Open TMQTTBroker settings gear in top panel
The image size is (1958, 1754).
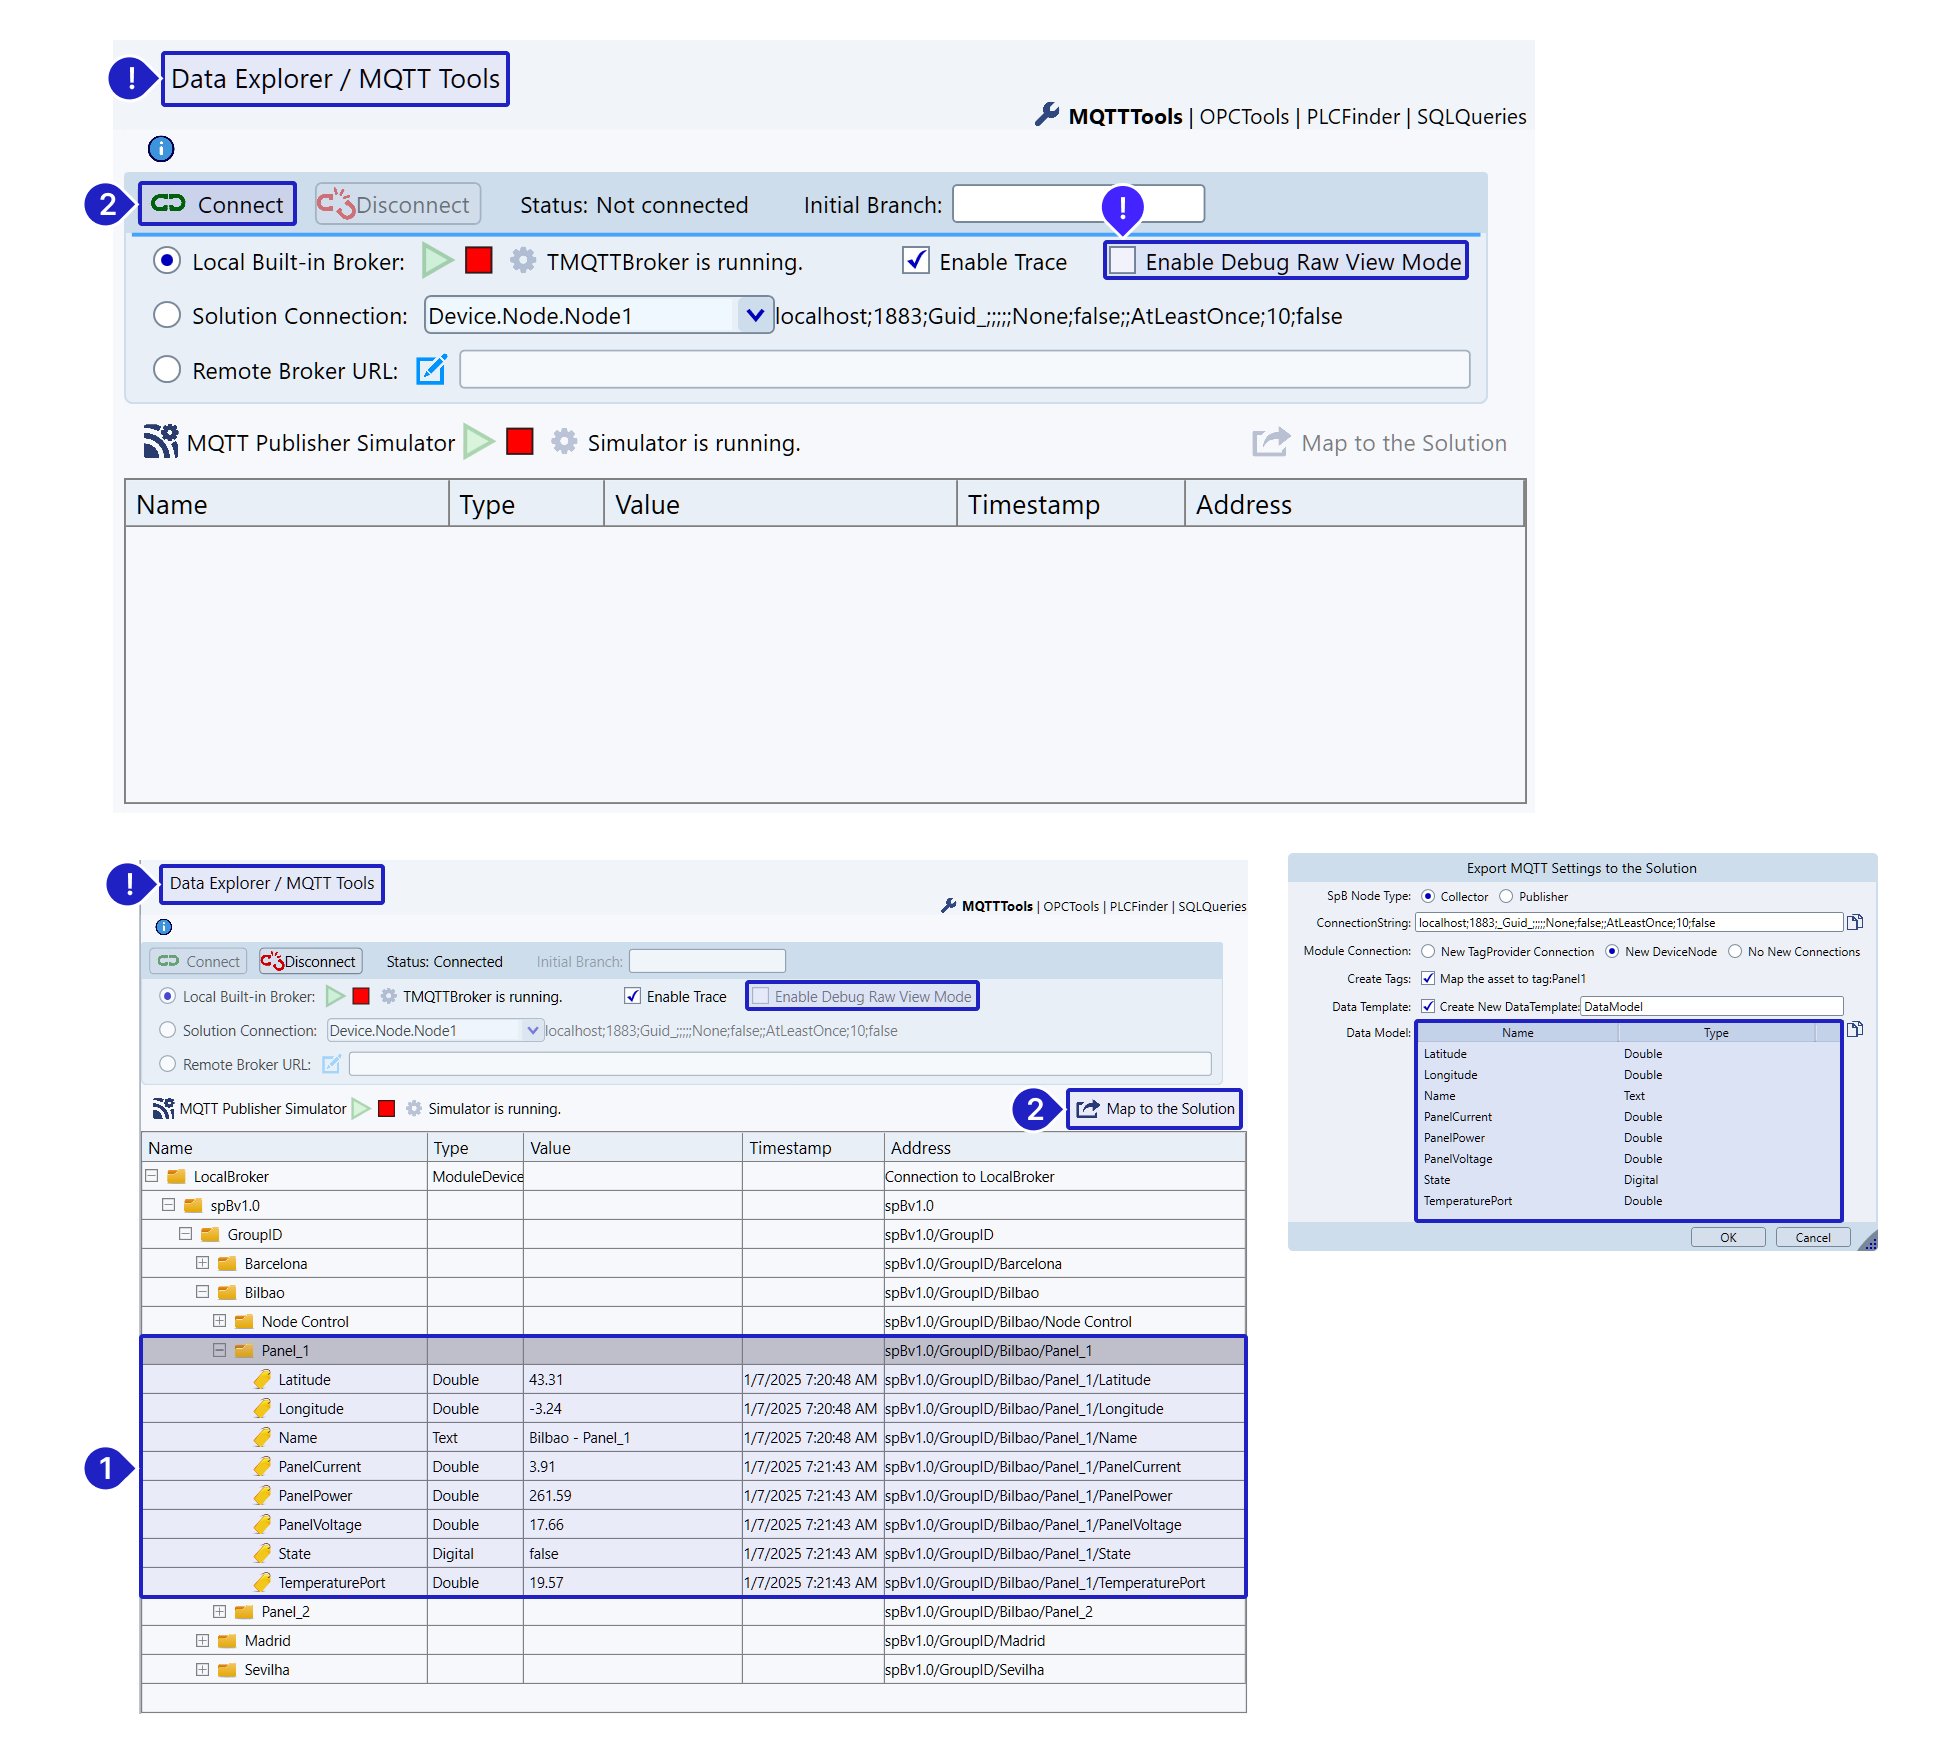click(523, 261)
